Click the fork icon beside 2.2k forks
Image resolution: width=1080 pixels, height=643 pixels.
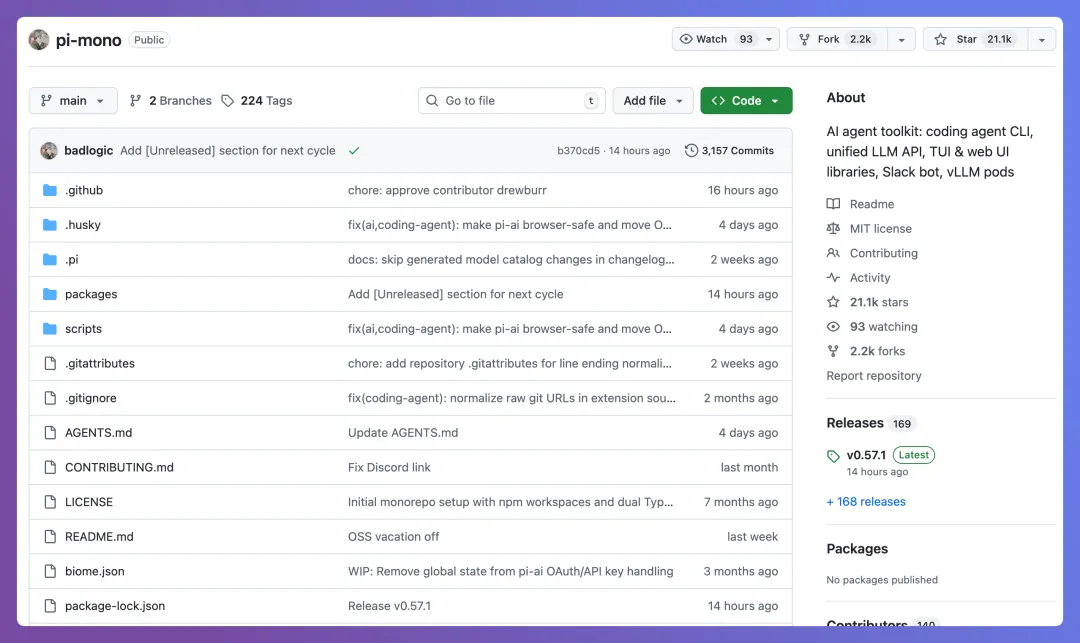(833, 351)
